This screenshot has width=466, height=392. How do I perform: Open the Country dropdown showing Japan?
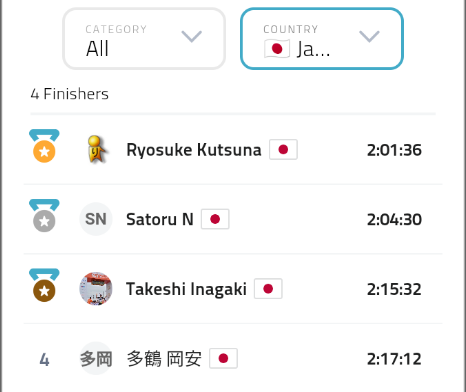pos(322,39)
